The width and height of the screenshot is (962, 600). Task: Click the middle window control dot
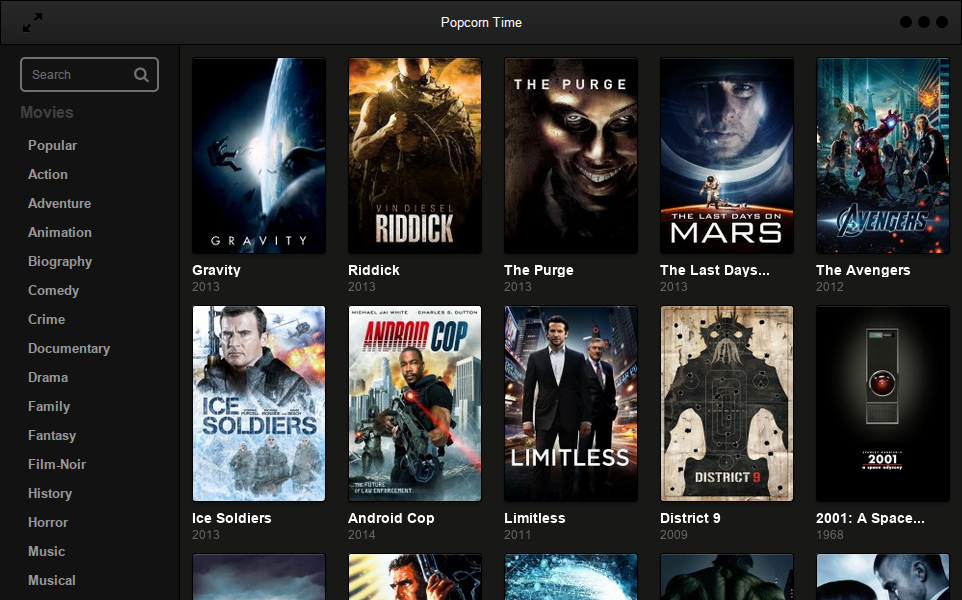coord(922,20)
